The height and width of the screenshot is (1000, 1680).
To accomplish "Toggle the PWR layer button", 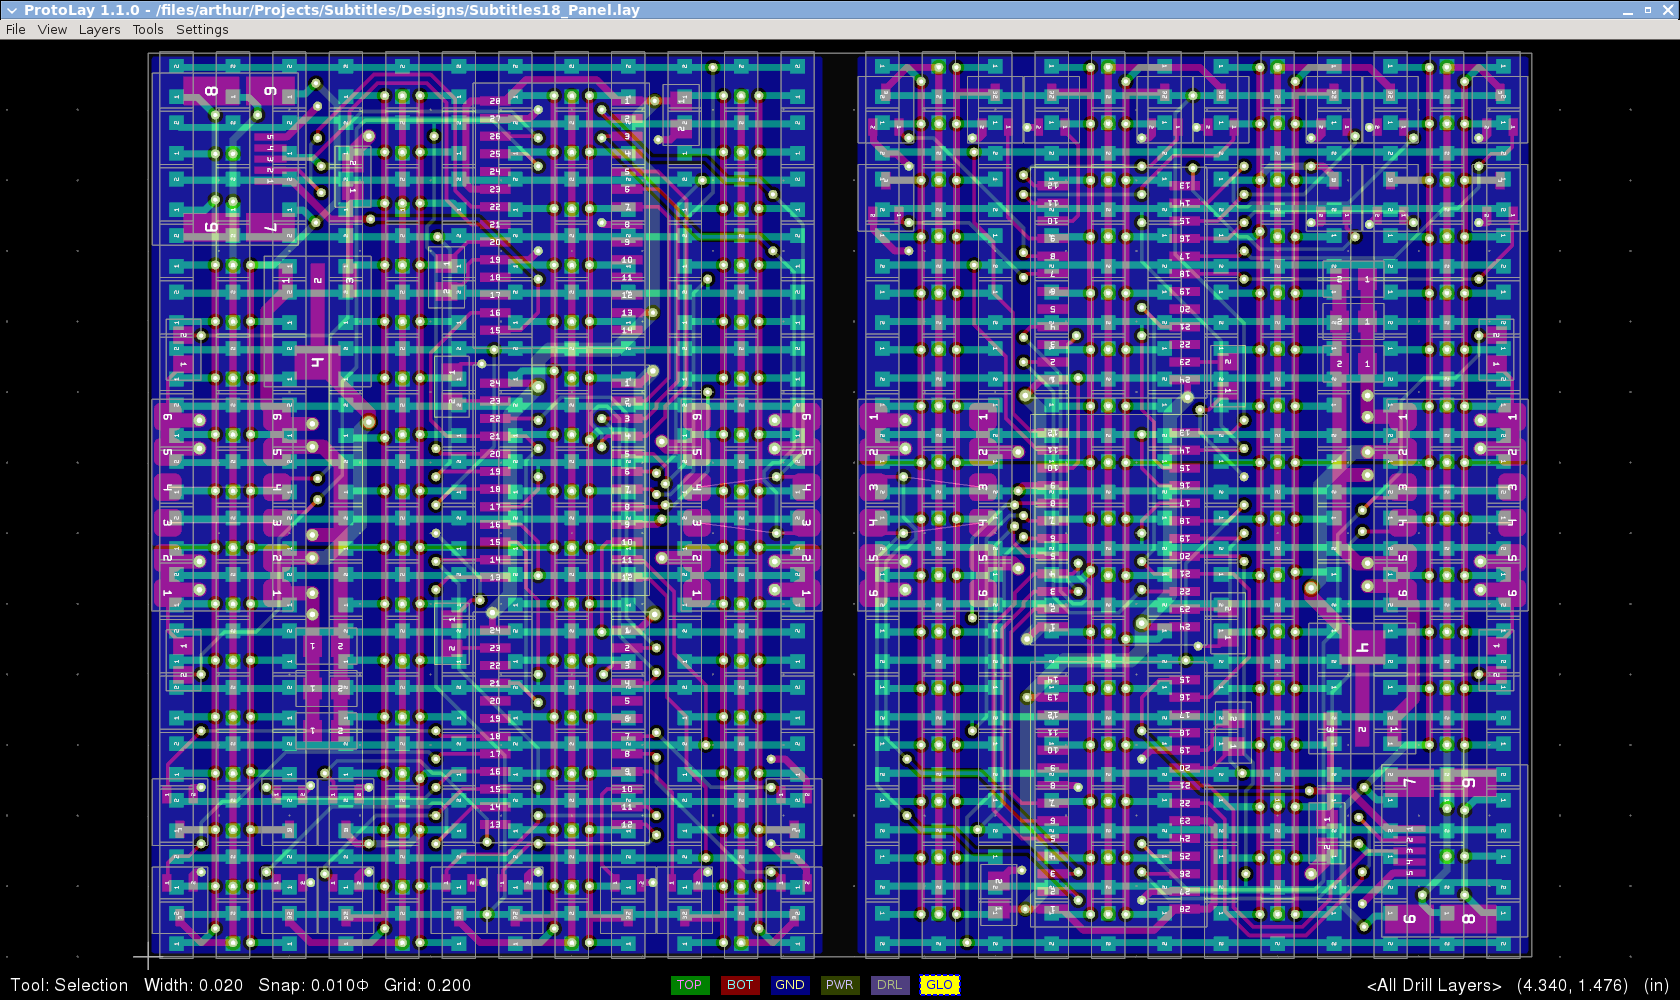I will coord(839,985).
